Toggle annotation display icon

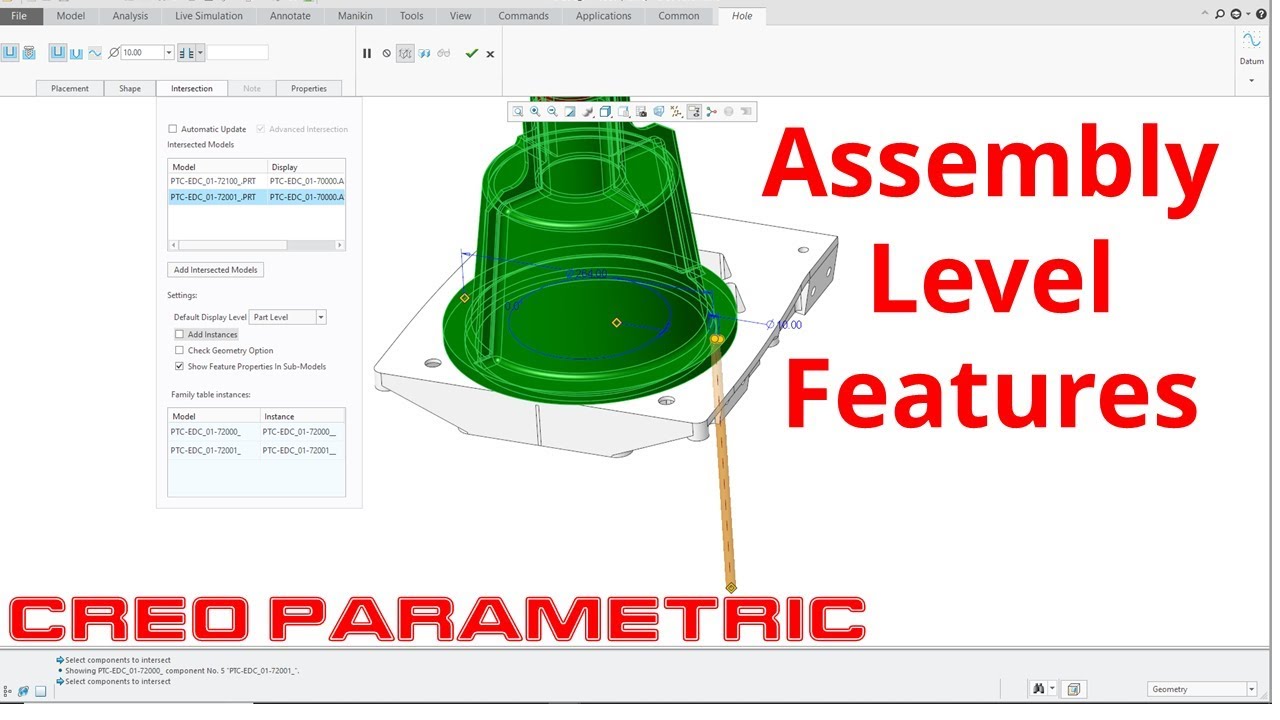tap(694, 111)
